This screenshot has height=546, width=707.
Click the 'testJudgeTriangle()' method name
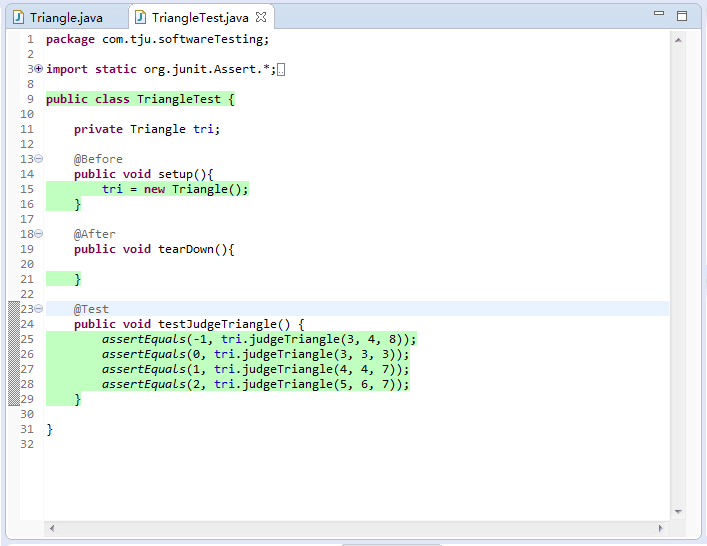[224, 324]
